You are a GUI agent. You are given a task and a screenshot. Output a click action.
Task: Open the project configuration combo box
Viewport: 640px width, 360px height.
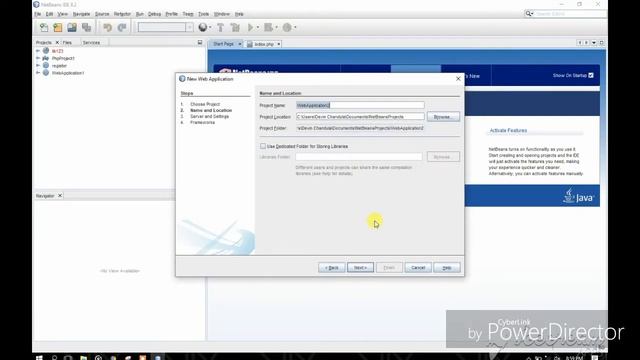(x=165, y=27)
